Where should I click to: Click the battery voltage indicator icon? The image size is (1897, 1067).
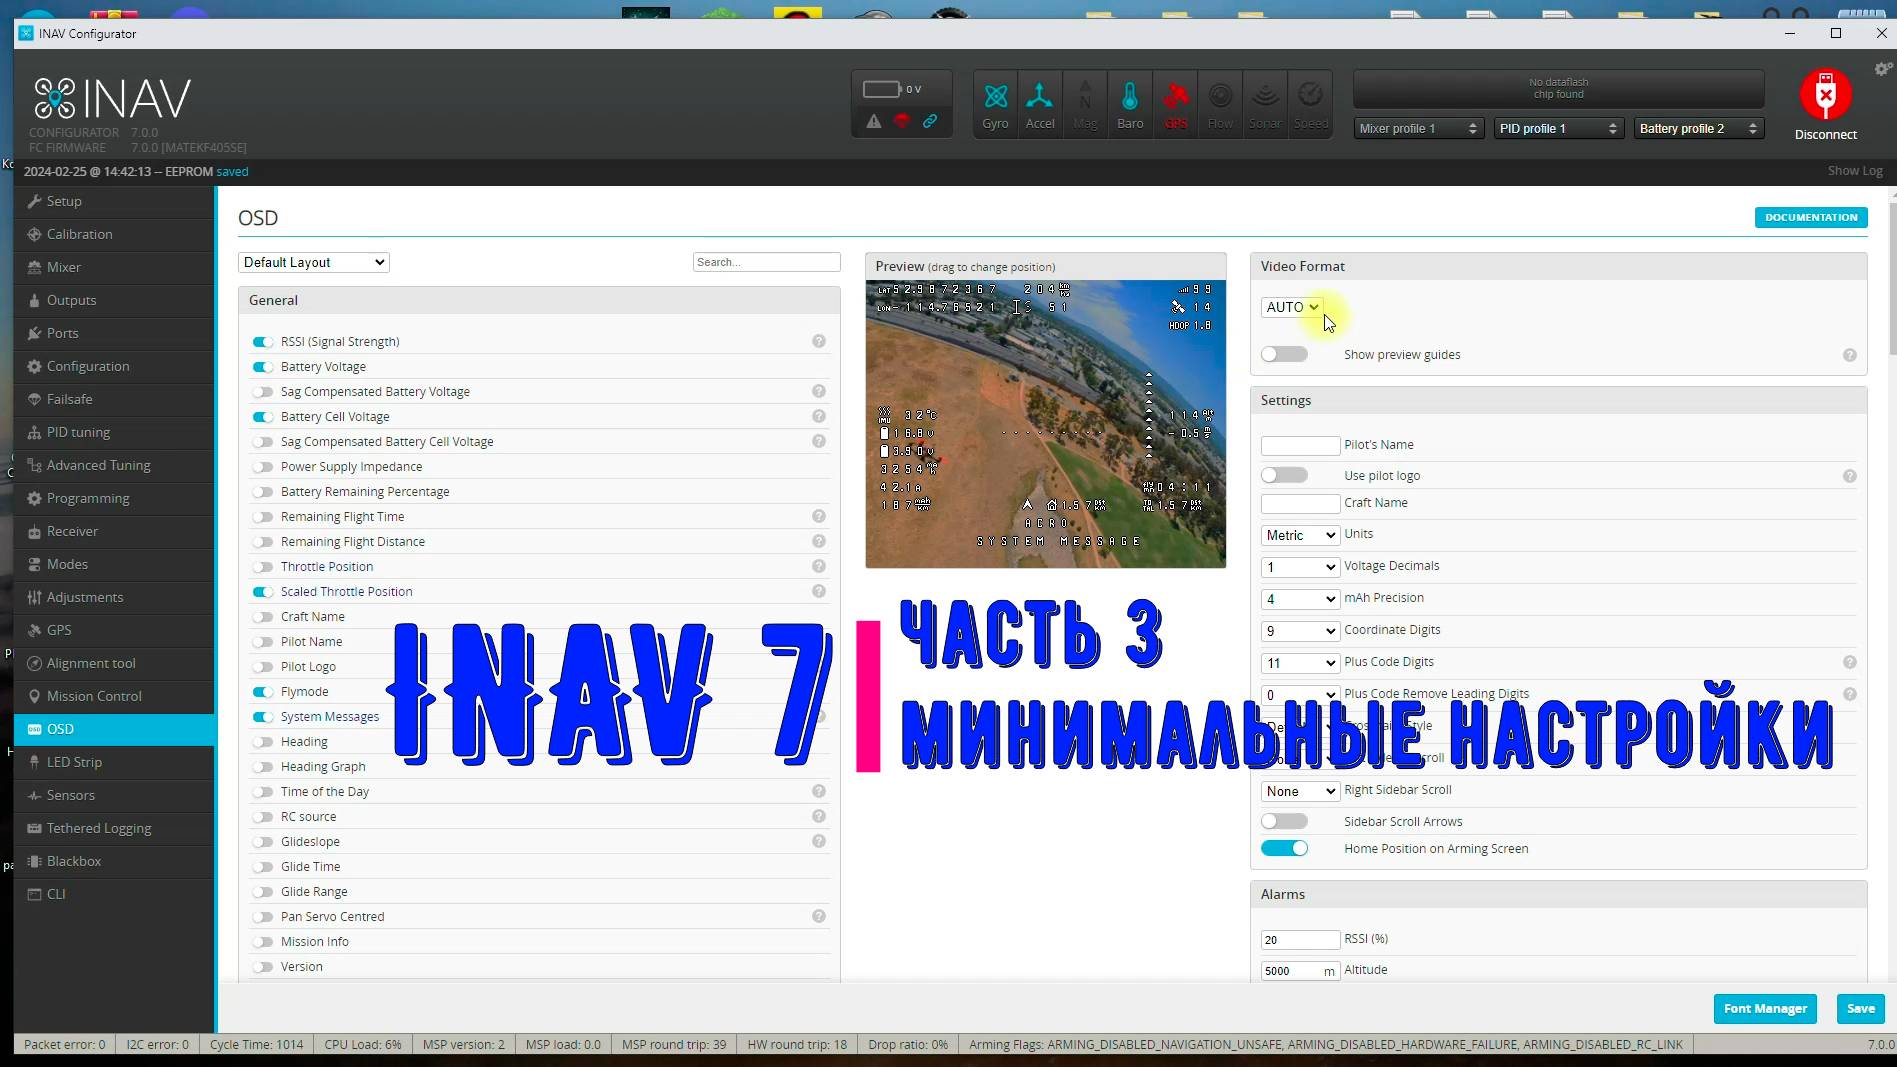click(x=882, y=89)
